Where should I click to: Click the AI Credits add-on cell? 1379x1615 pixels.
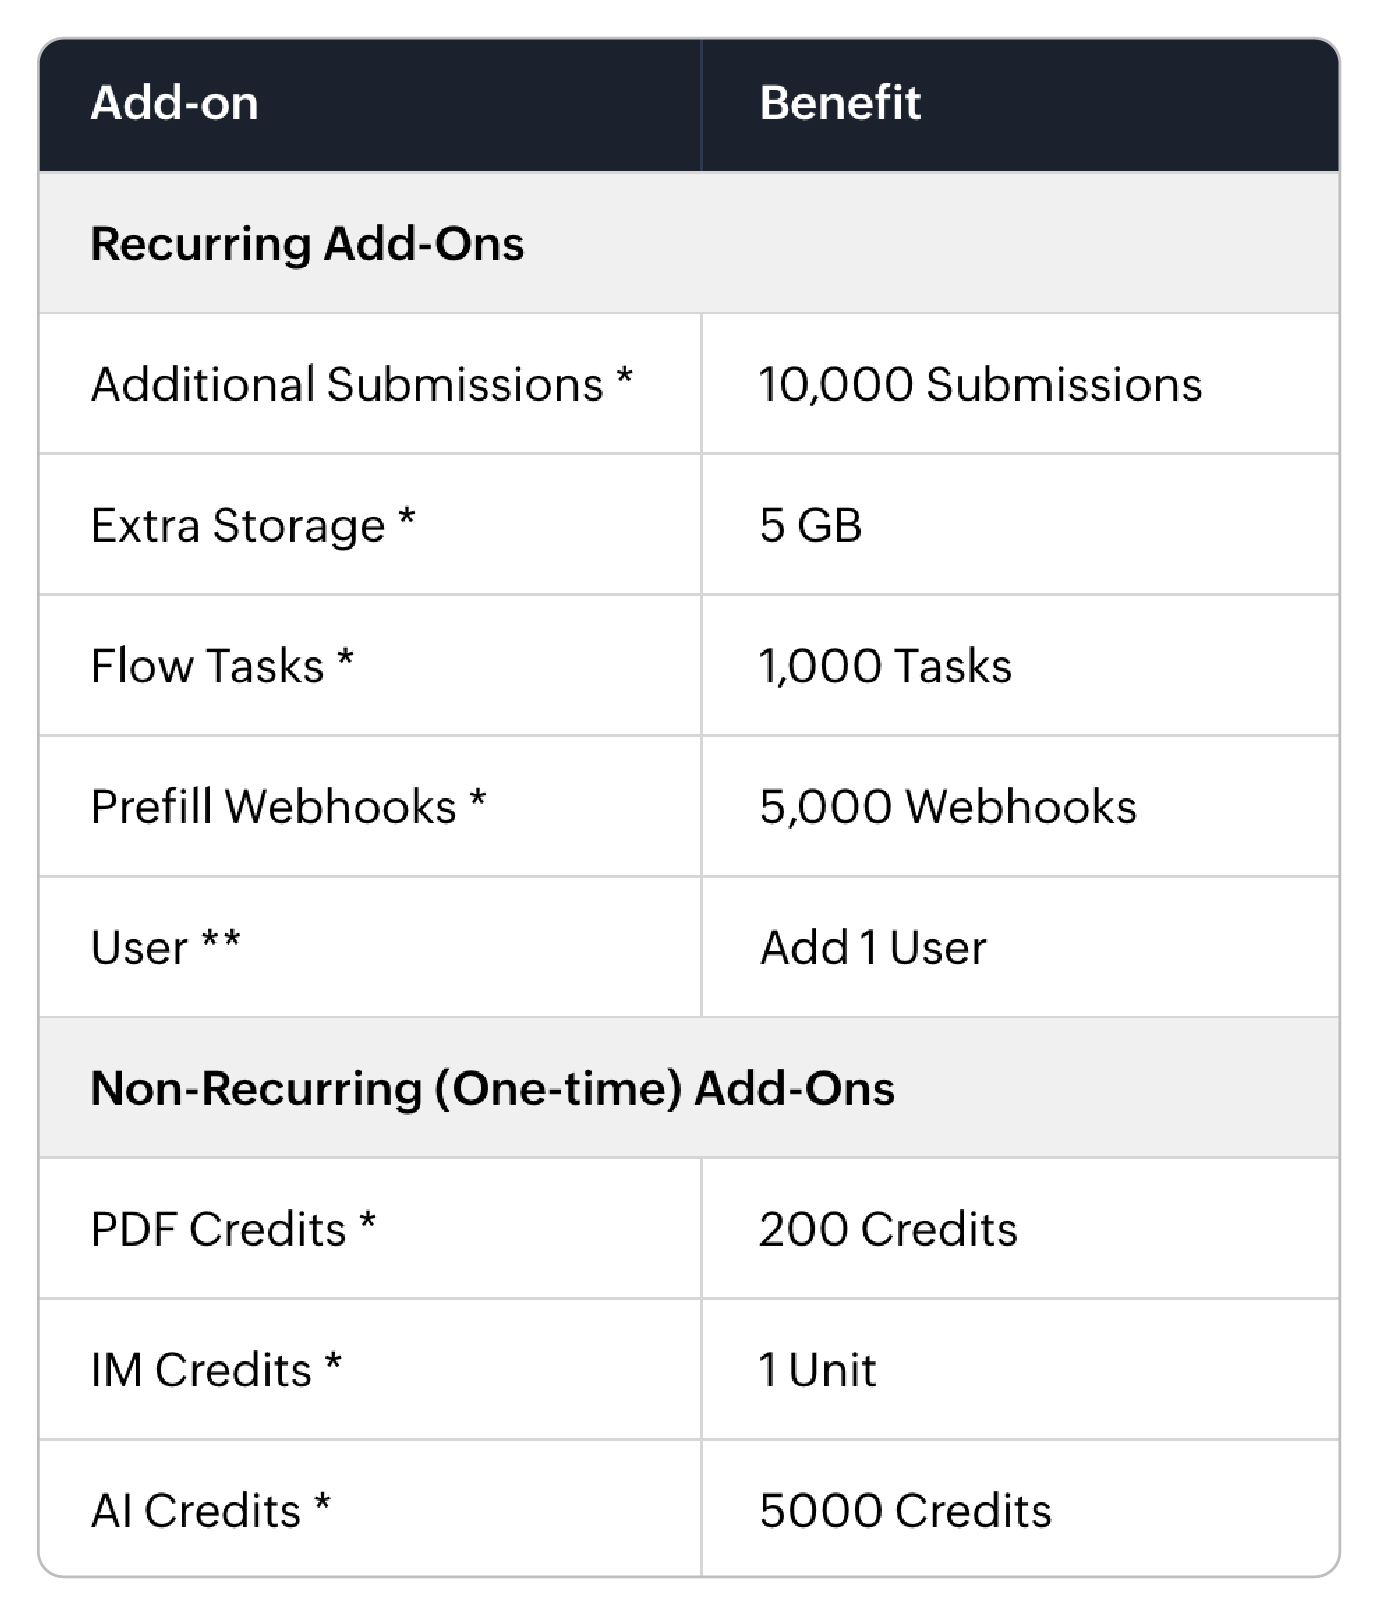[x=210, y=1511]
